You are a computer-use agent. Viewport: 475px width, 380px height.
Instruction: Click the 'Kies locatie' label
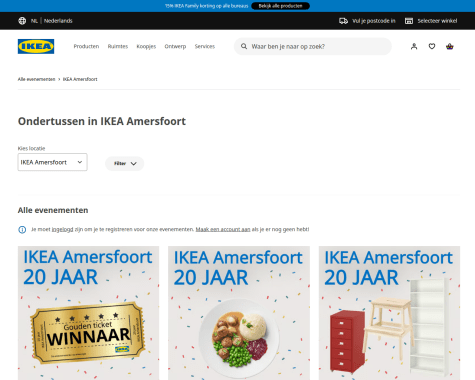(x=31, y=148)
